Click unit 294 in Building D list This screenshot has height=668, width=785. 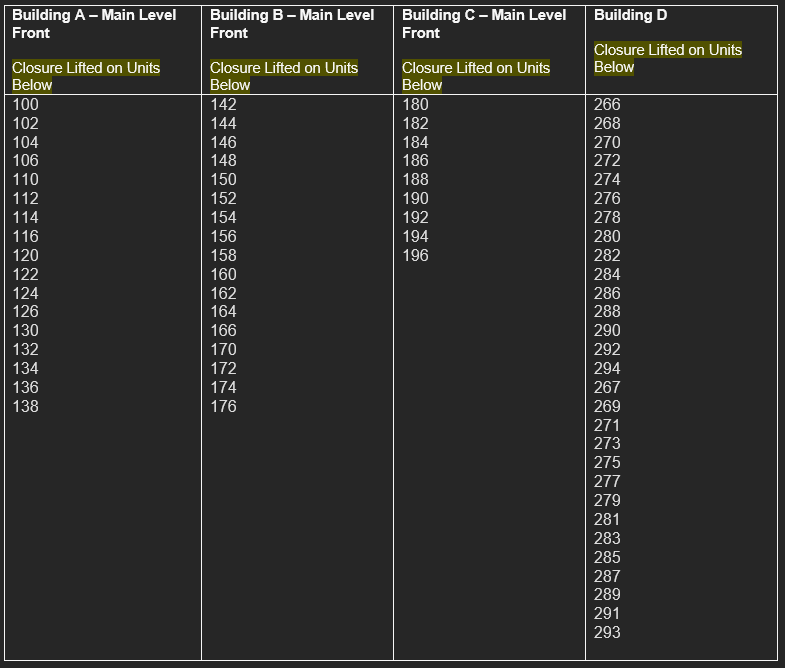pos(607,368)
